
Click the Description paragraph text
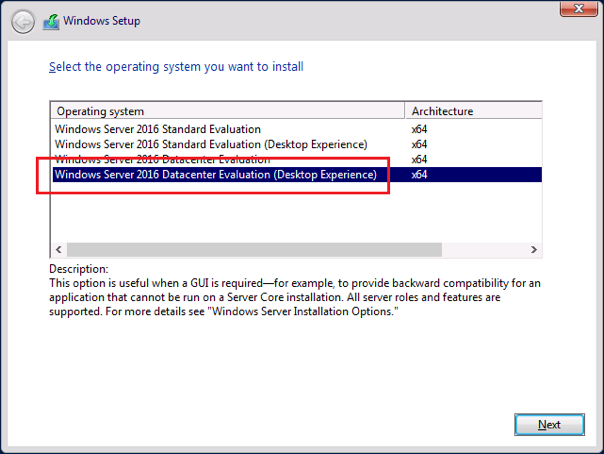coord(290,298)
